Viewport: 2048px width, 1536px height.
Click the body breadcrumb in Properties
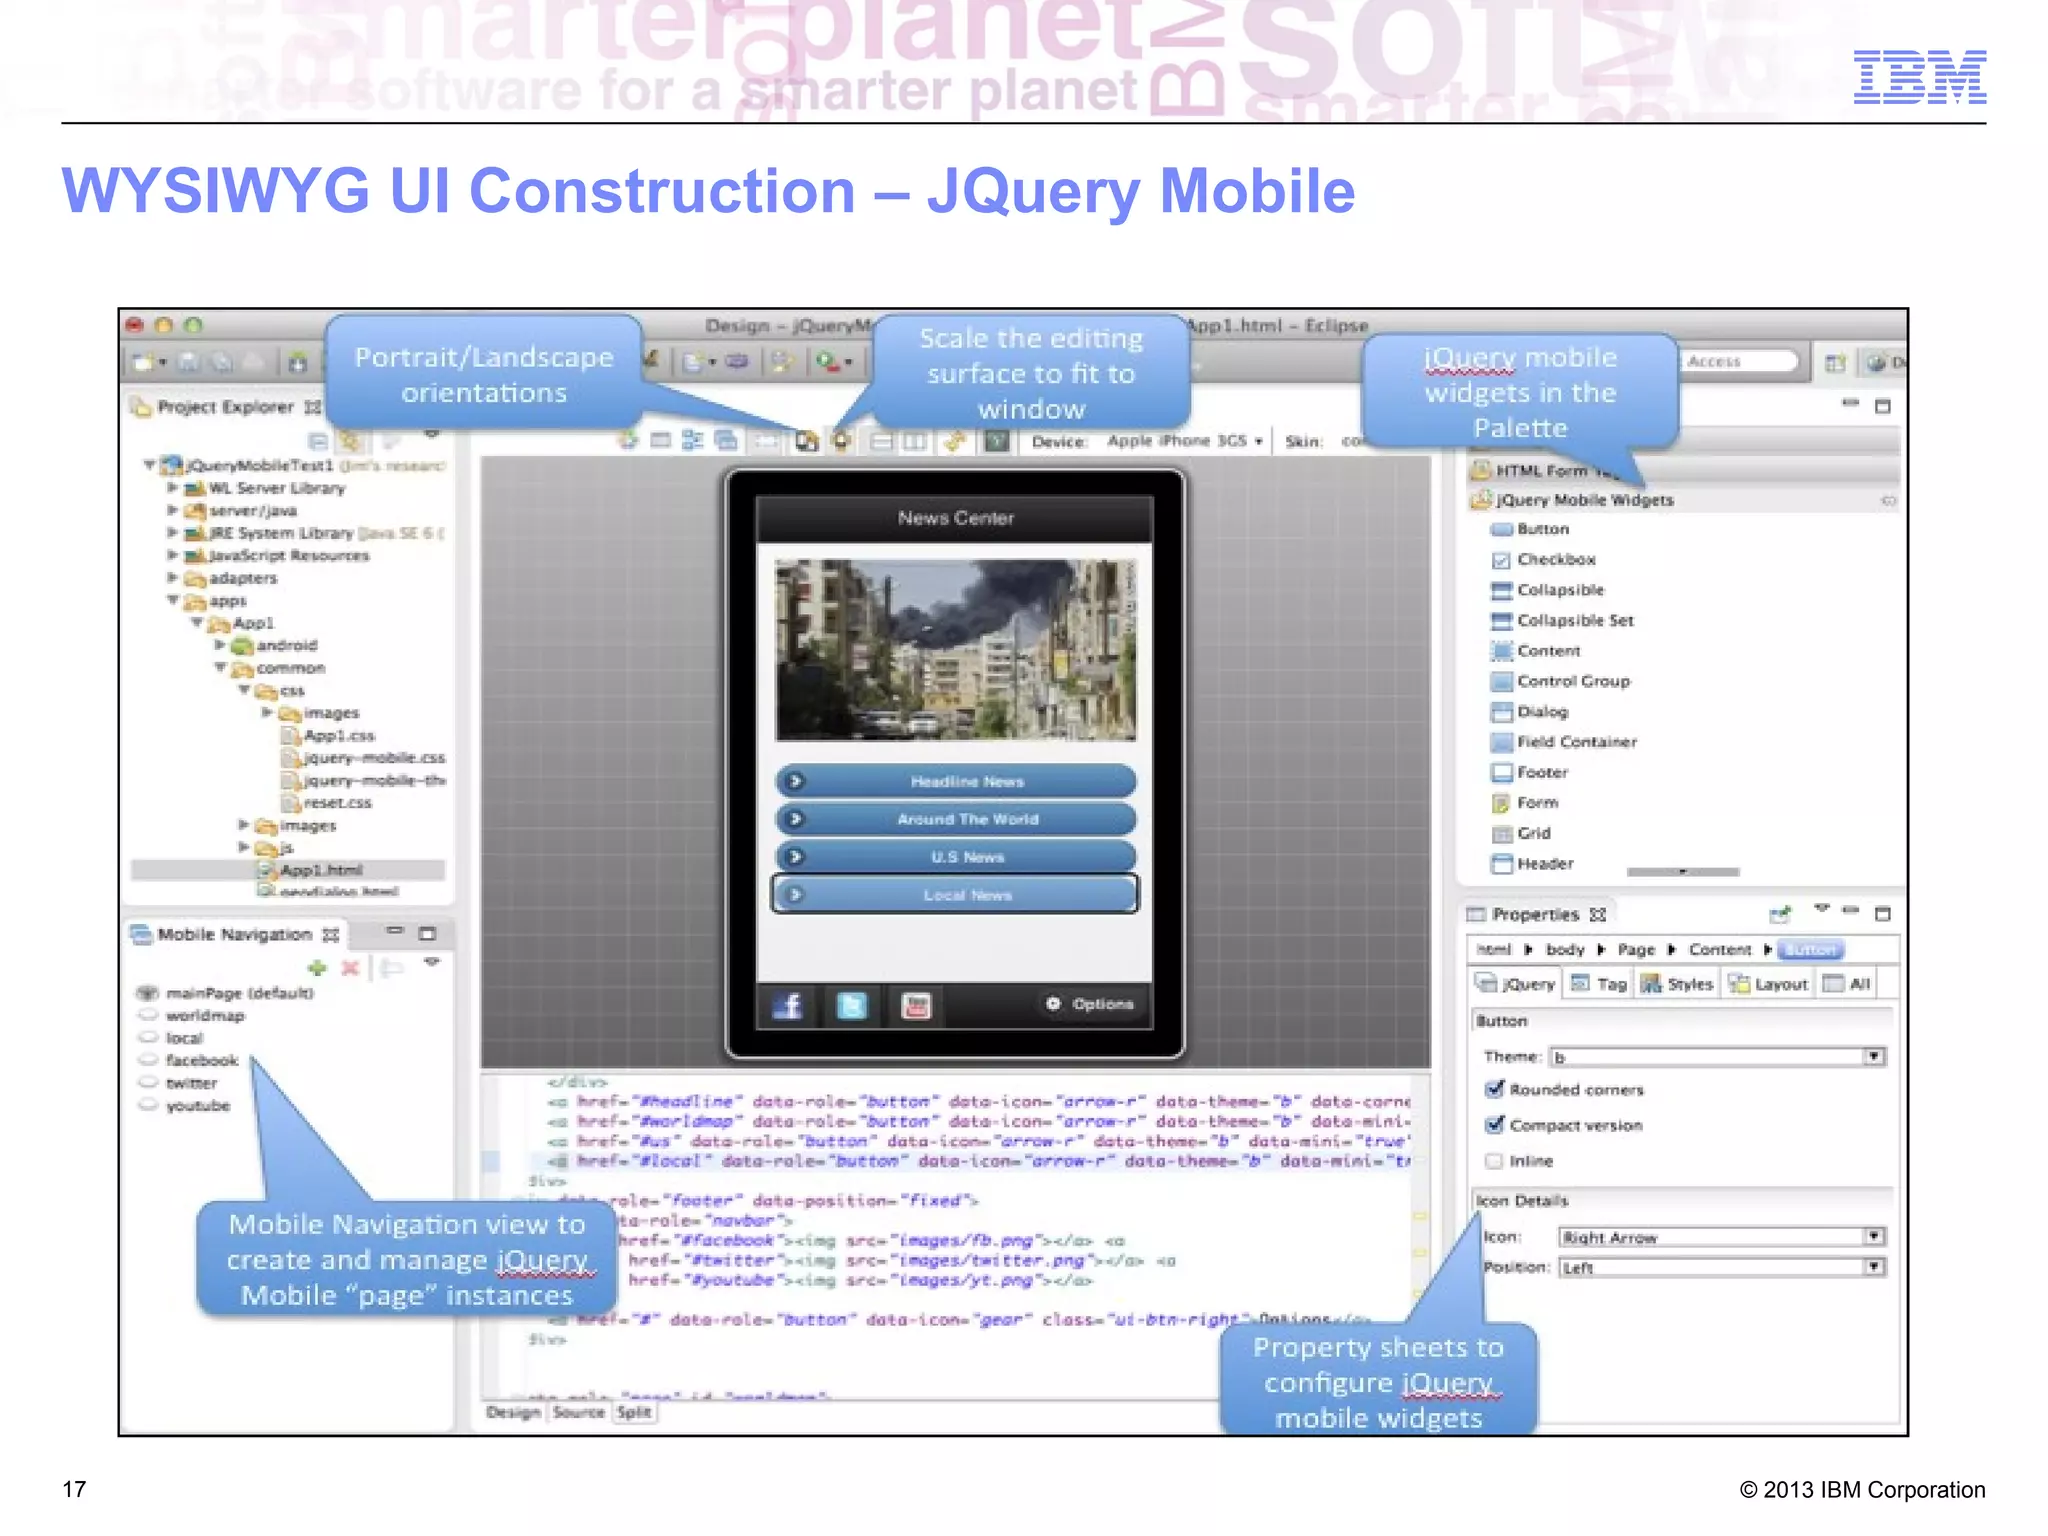point(1565,949)
